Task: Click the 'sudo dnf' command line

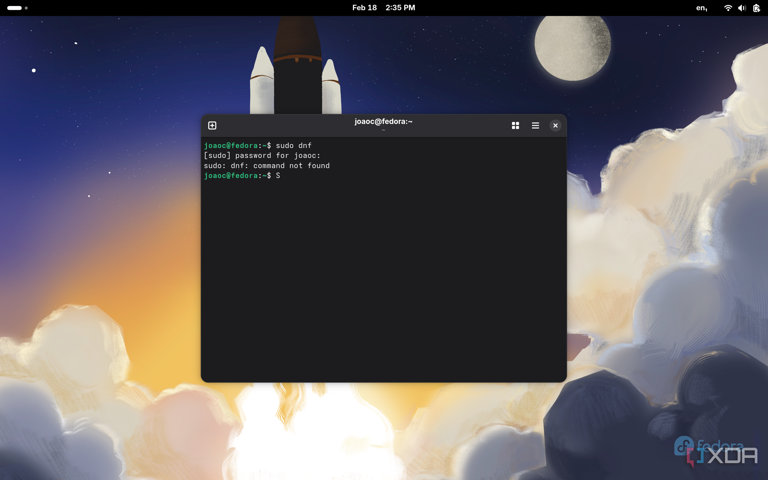Action: [258, 145]
